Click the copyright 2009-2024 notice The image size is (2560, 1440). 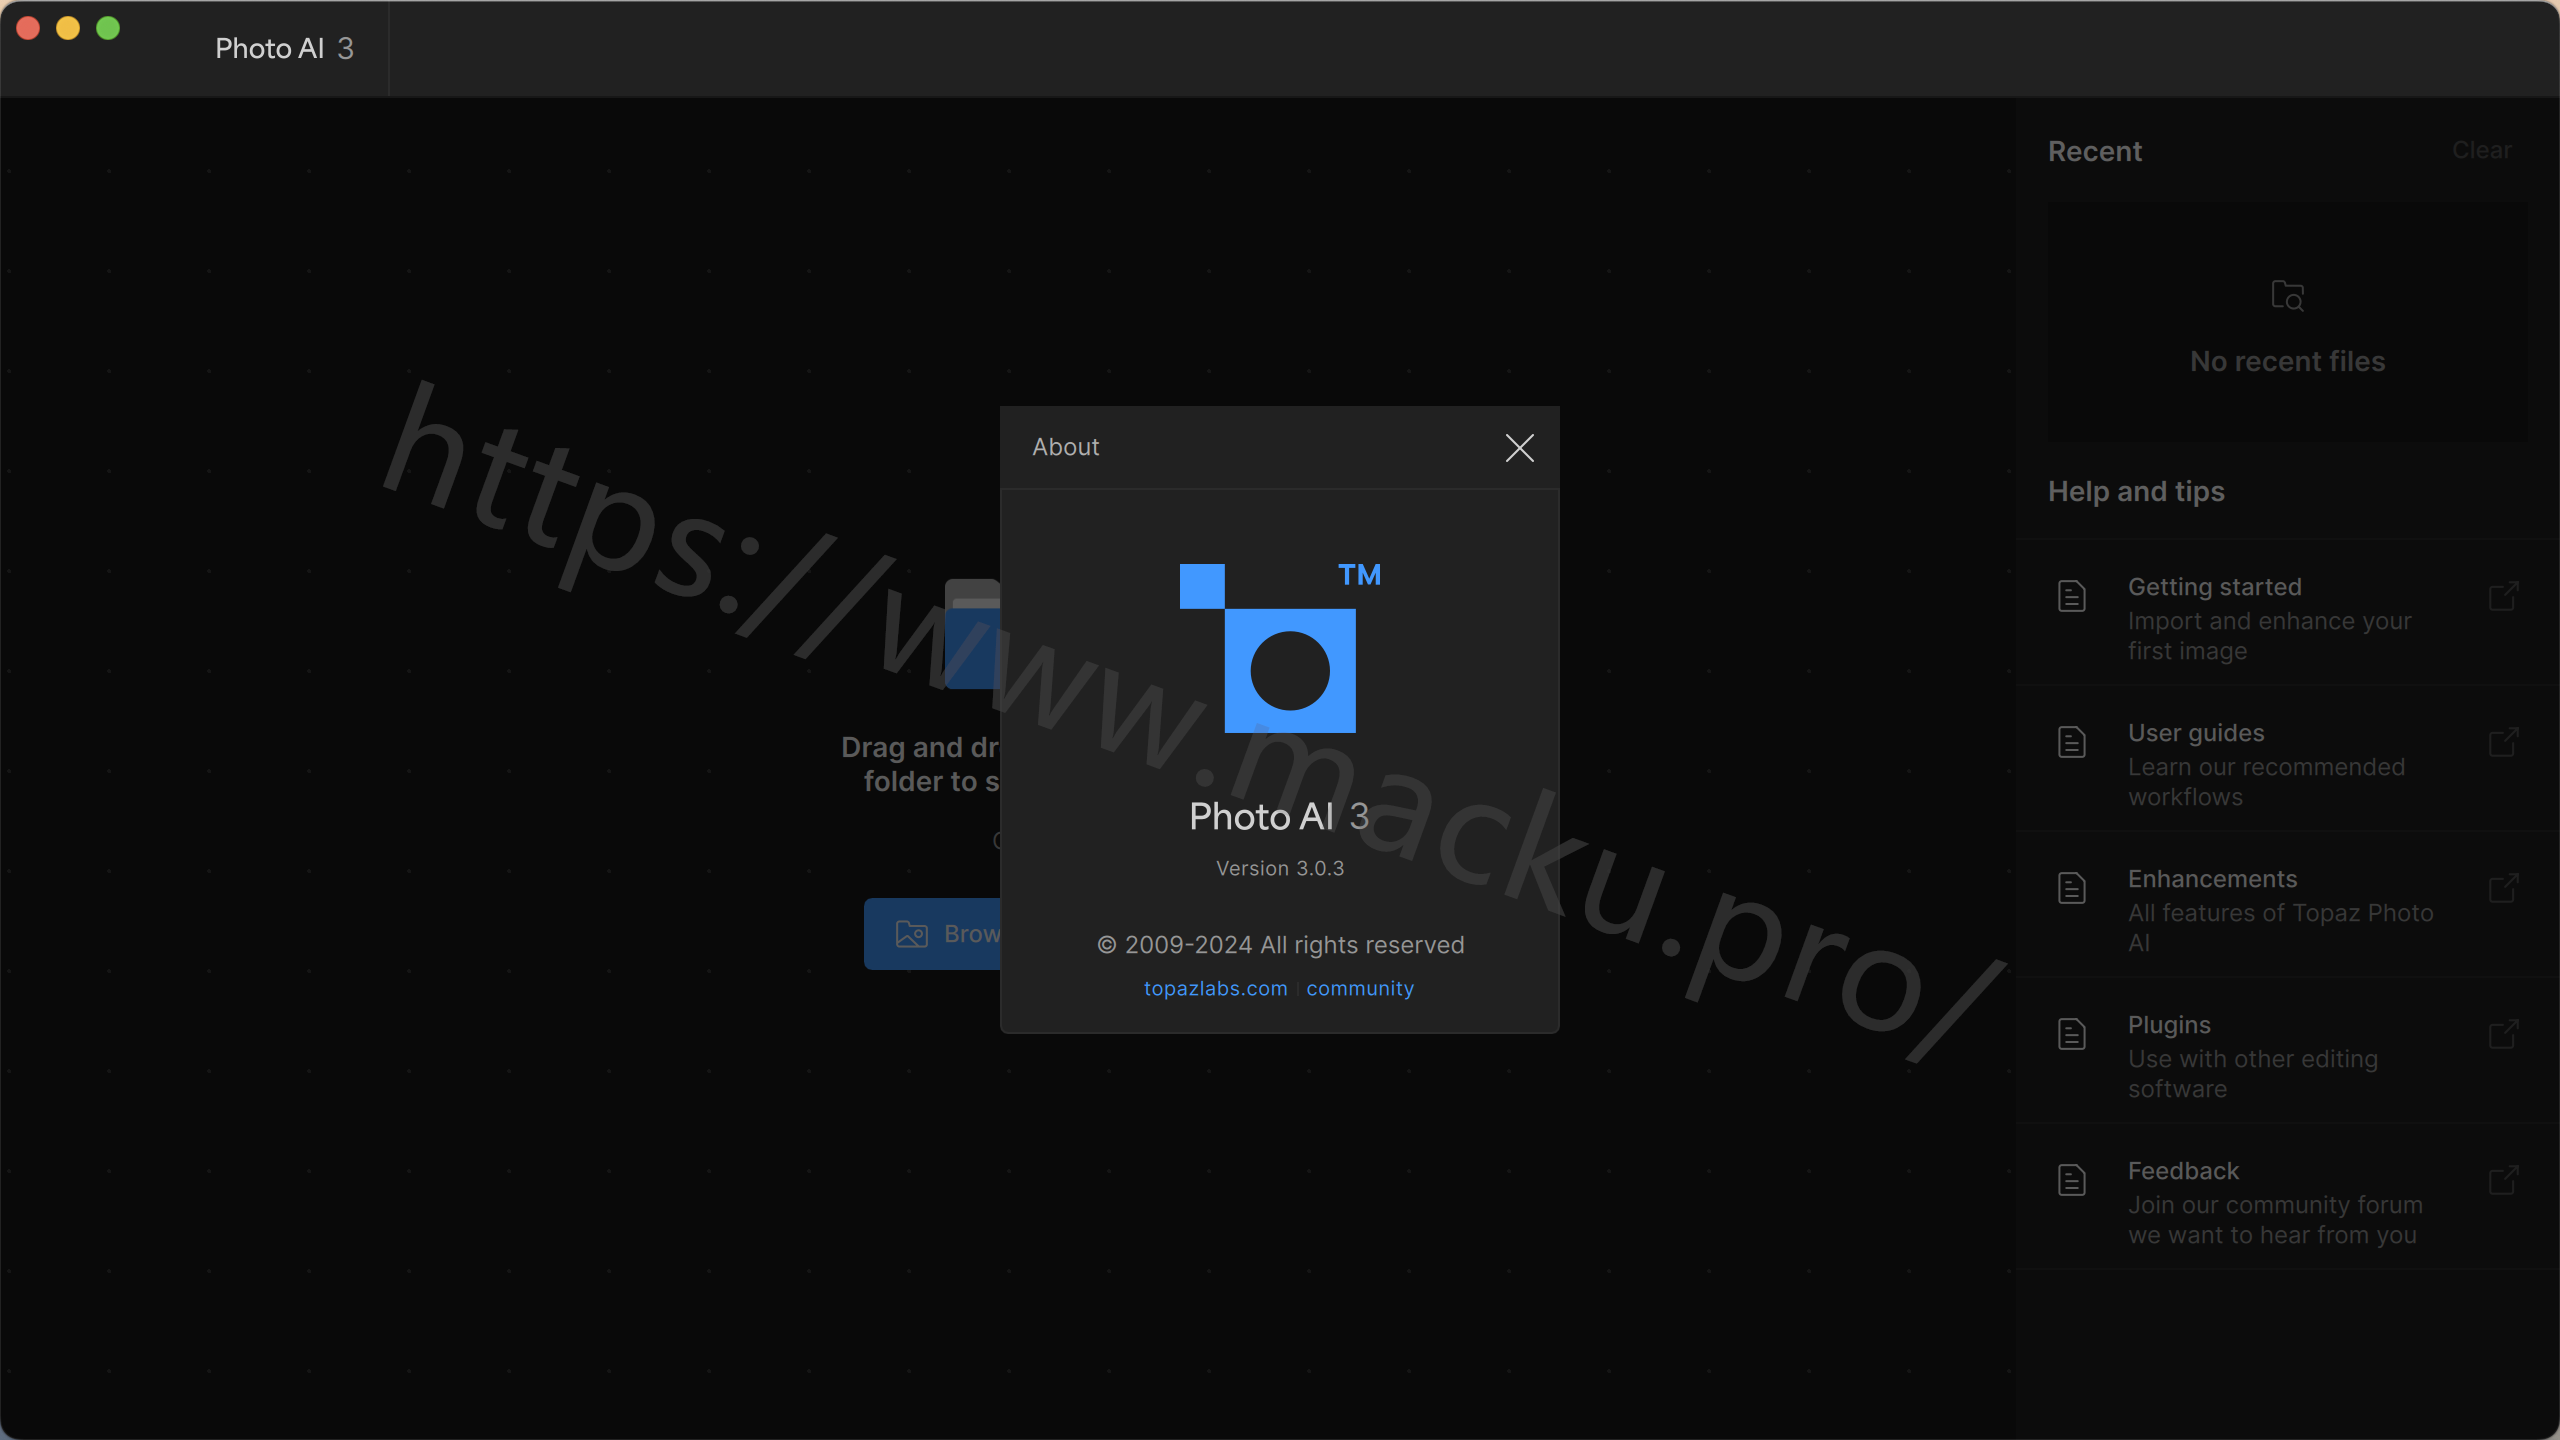pos(1280,945)
